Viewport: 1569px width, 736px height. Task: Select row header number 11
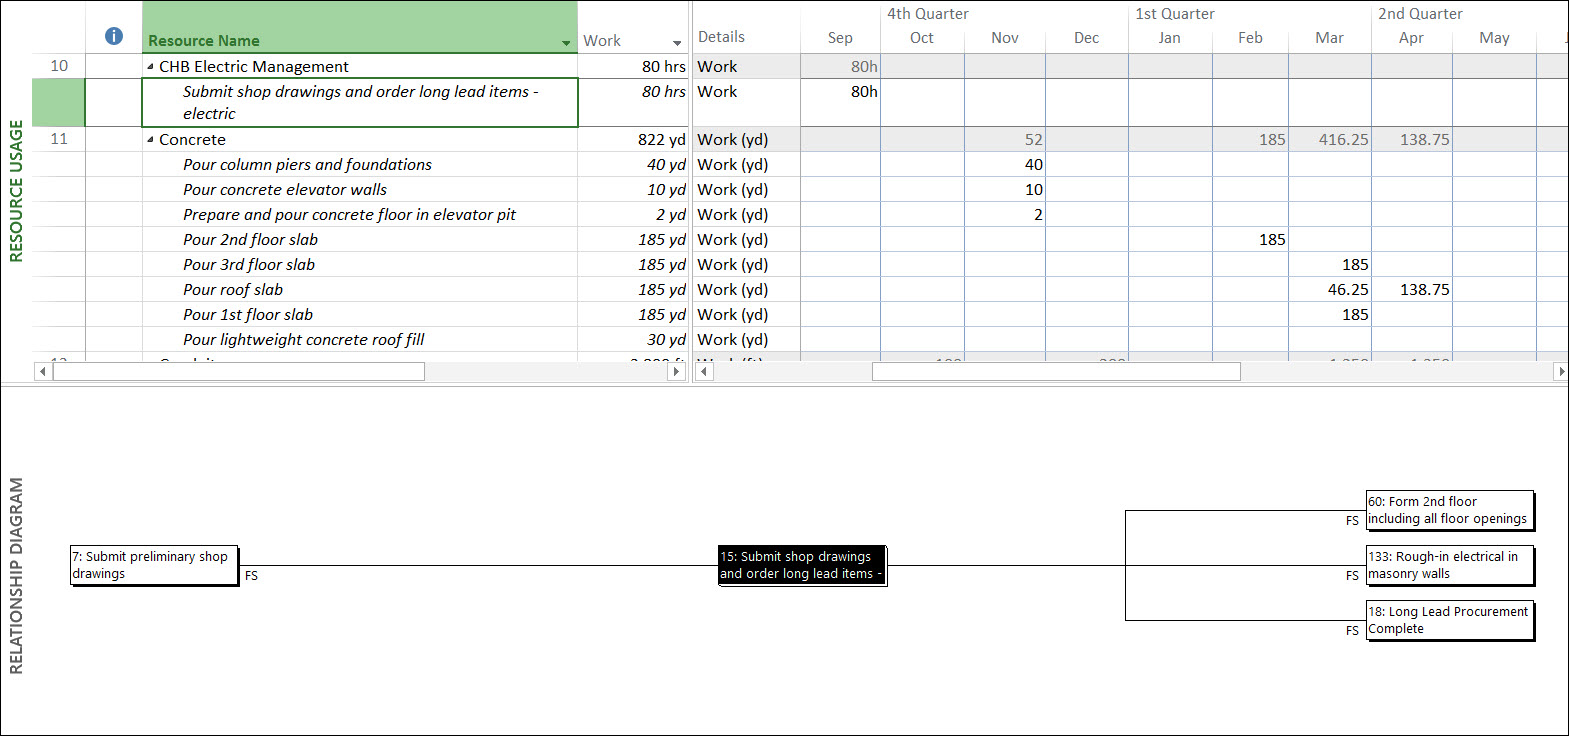pyautogui.click(x=59, y=139)
